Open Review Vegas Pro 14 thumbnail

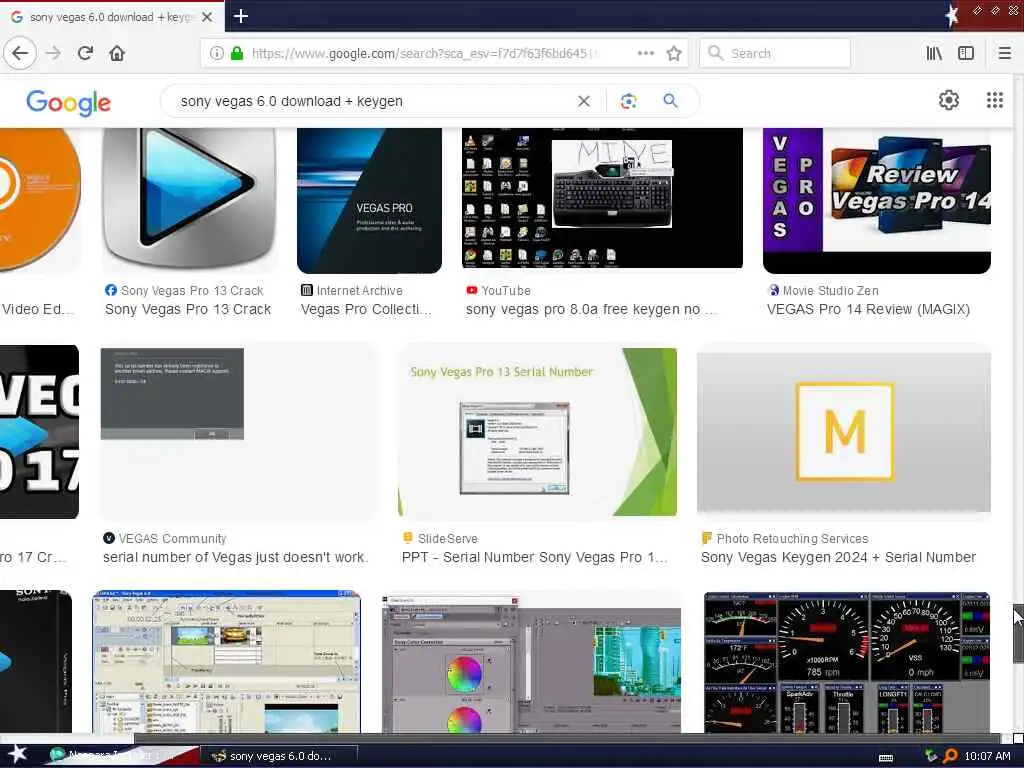tap(876, 200)
